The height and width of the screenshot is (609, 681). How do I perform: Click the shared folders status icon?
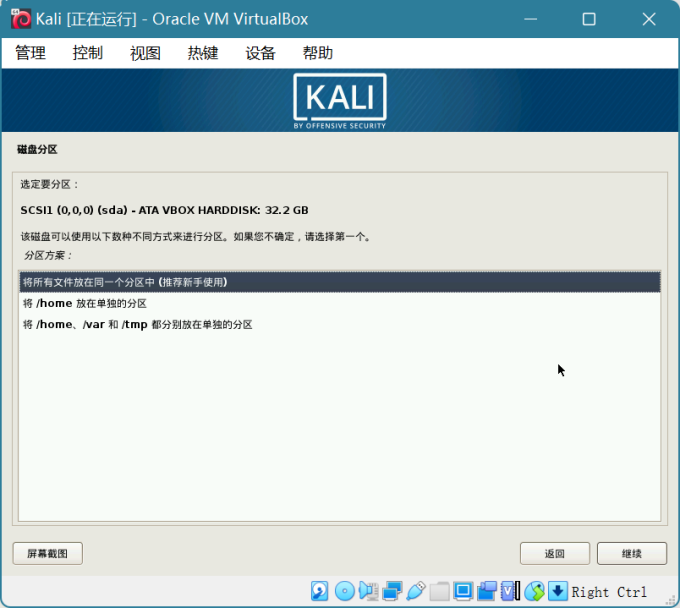pos(439,591)
